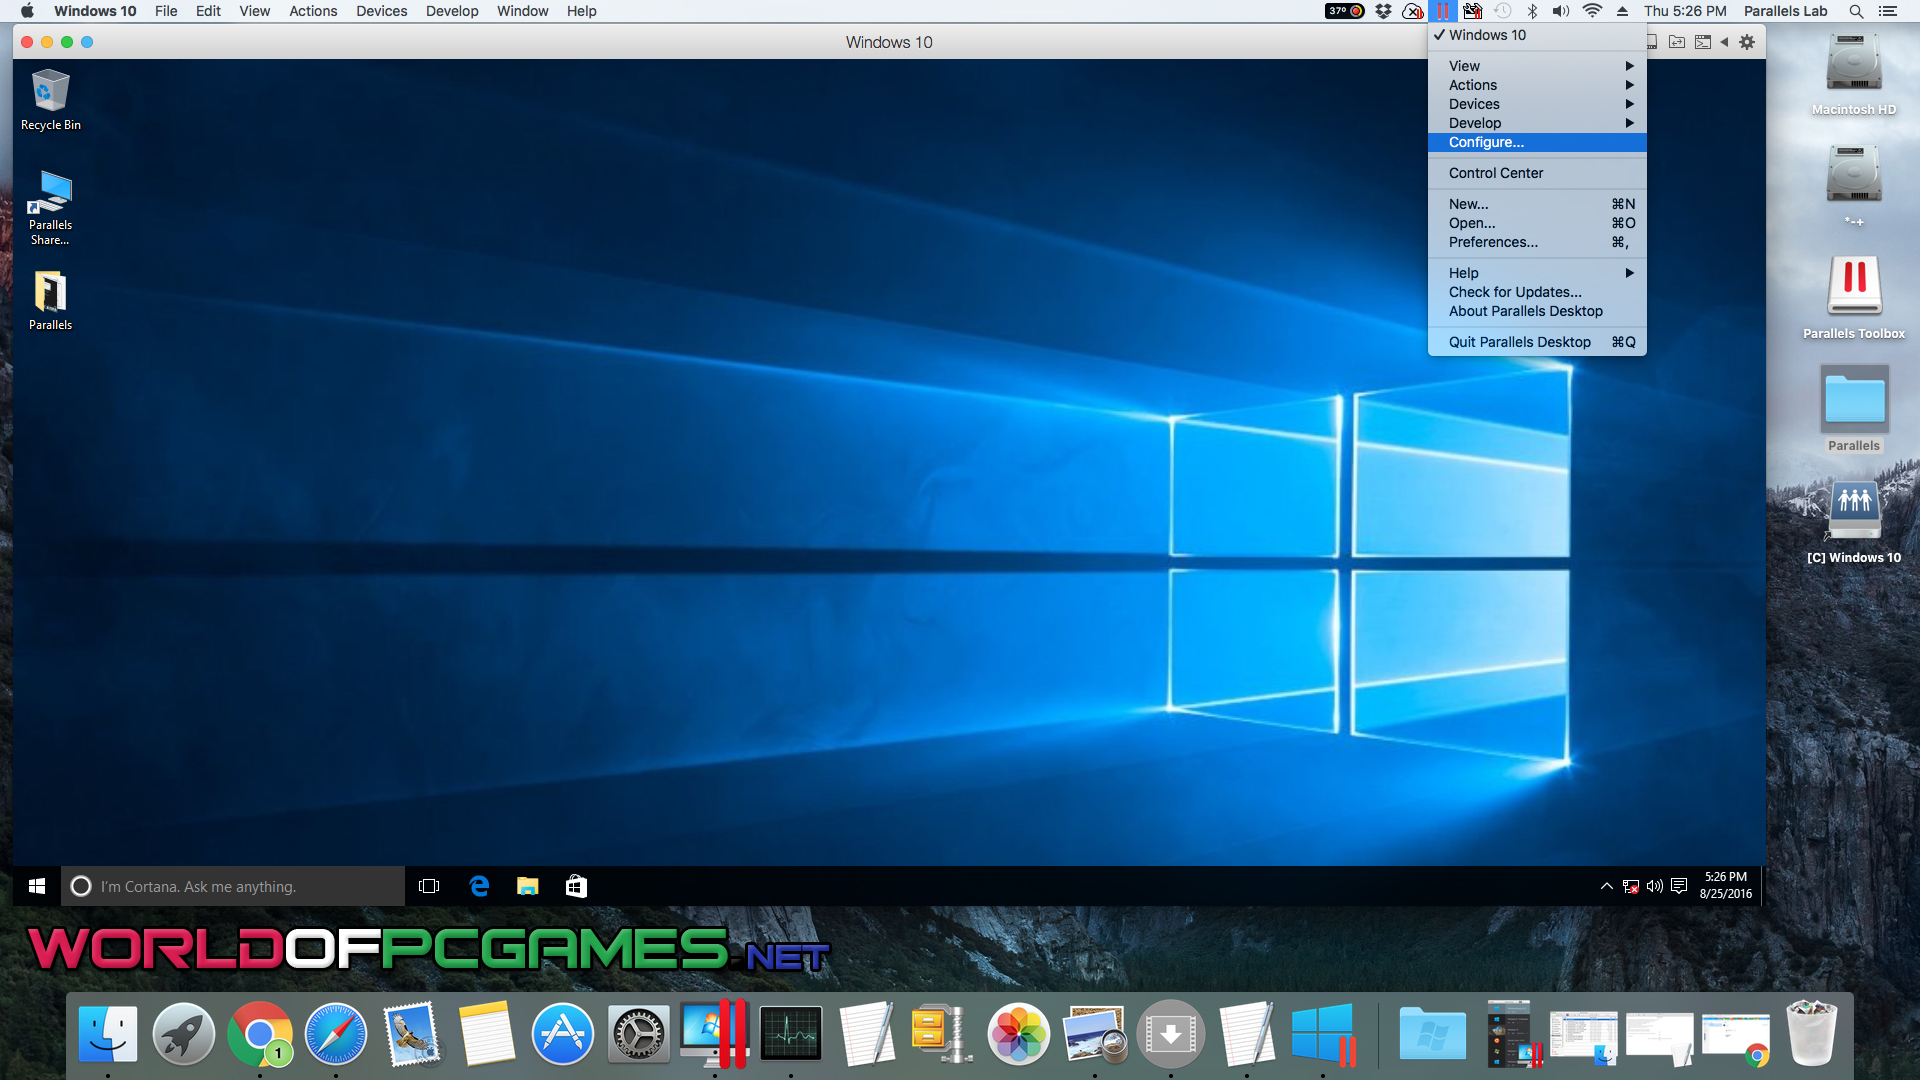Image resolution: width=1920 pixels, height=1080 pixels.
Task: Toggle the checked Windows 10 menu entry
Action: (1487, 35)
